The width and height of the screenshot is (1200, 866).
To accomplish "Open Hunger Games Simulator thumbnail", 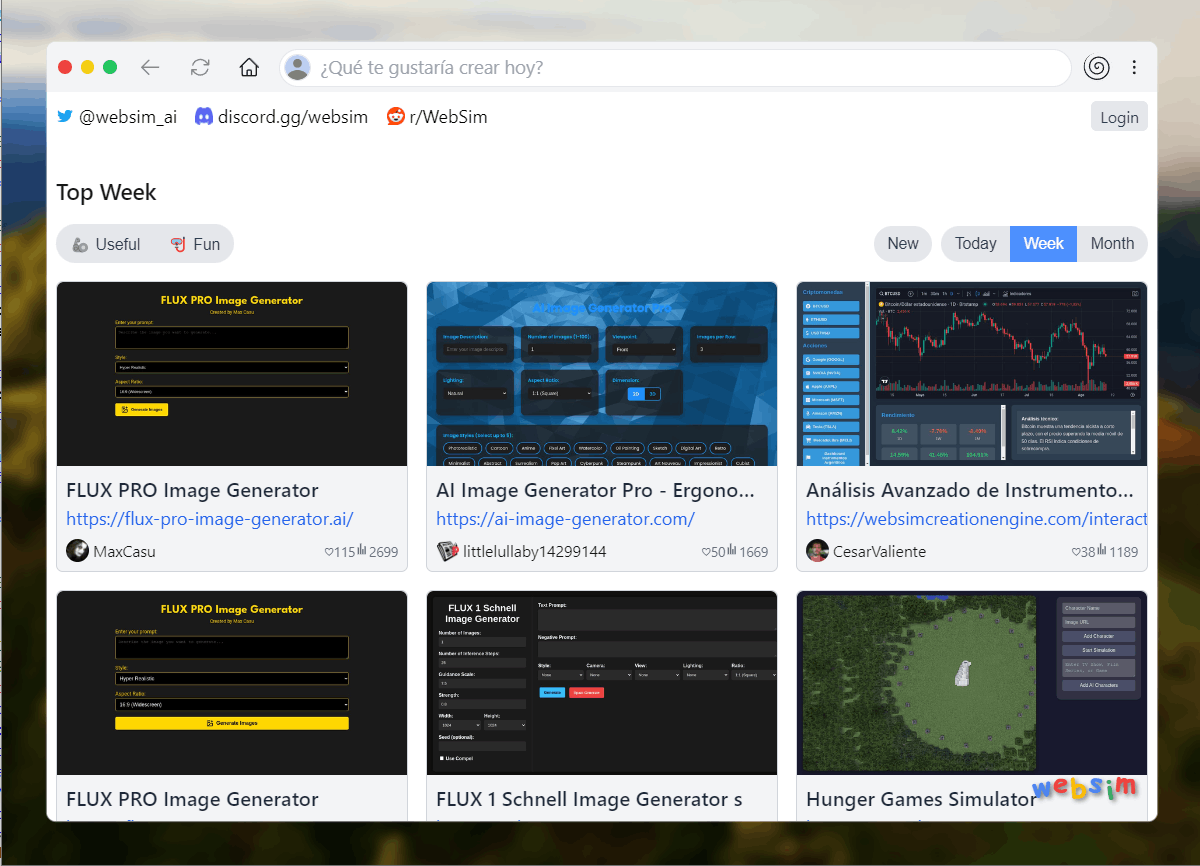I will click(972, 683).
